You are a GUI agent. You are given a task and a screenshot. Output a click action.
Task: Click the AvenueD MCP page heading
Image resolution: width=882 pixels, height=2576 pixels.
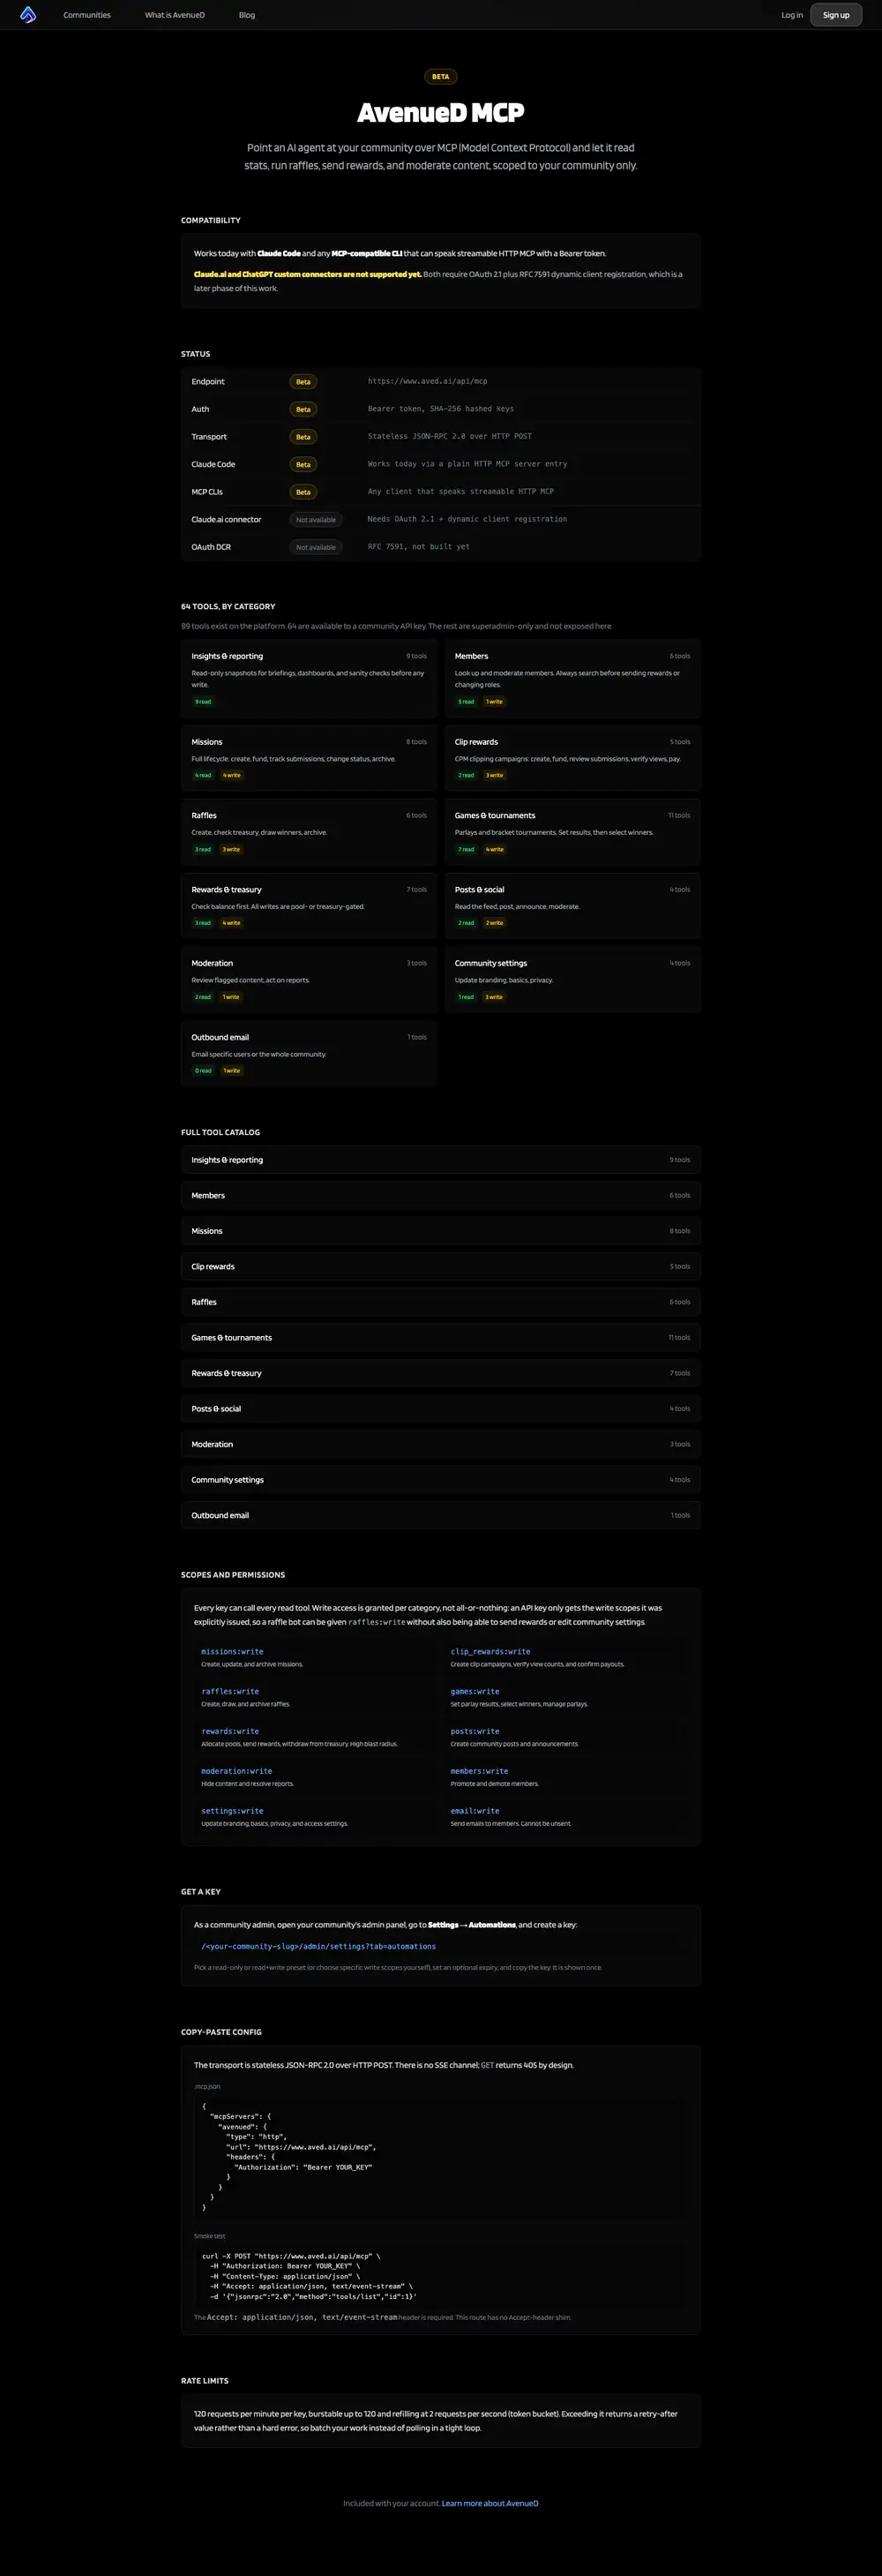[441, 113]
